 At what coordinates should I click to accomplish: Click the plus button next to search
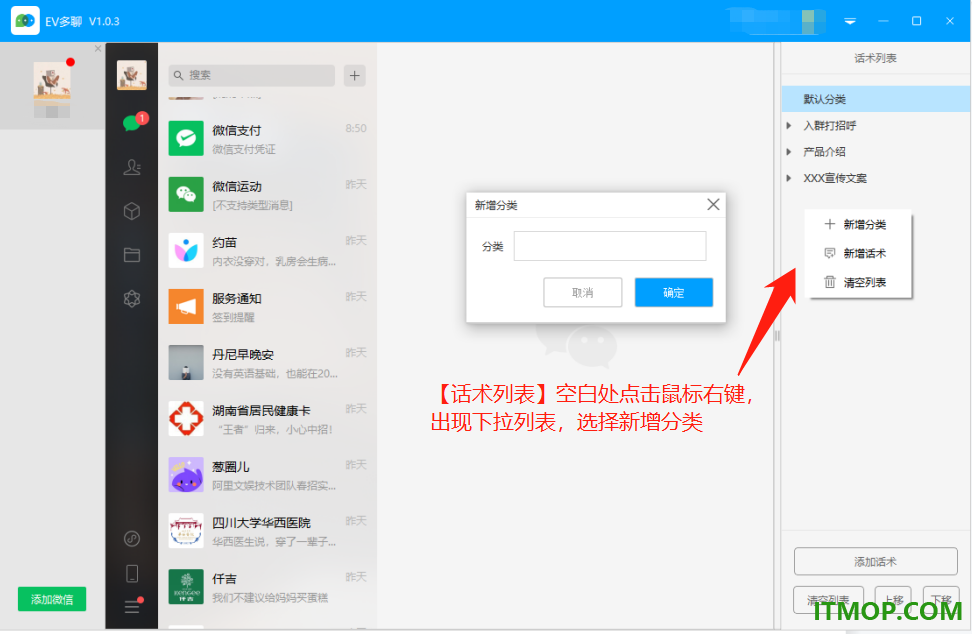point(355,76)
